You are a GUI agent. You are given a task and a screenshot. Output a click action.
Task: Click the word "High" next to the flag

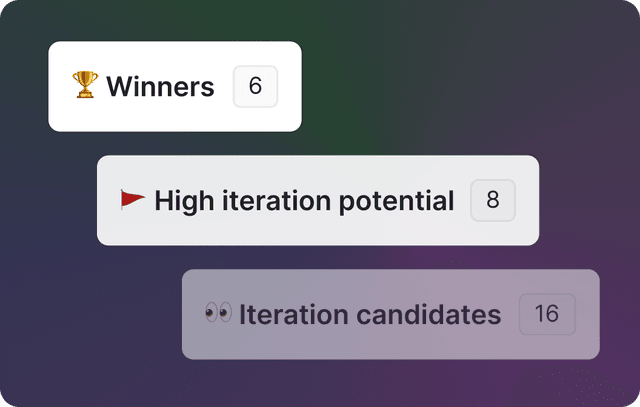tap(178, 201)
